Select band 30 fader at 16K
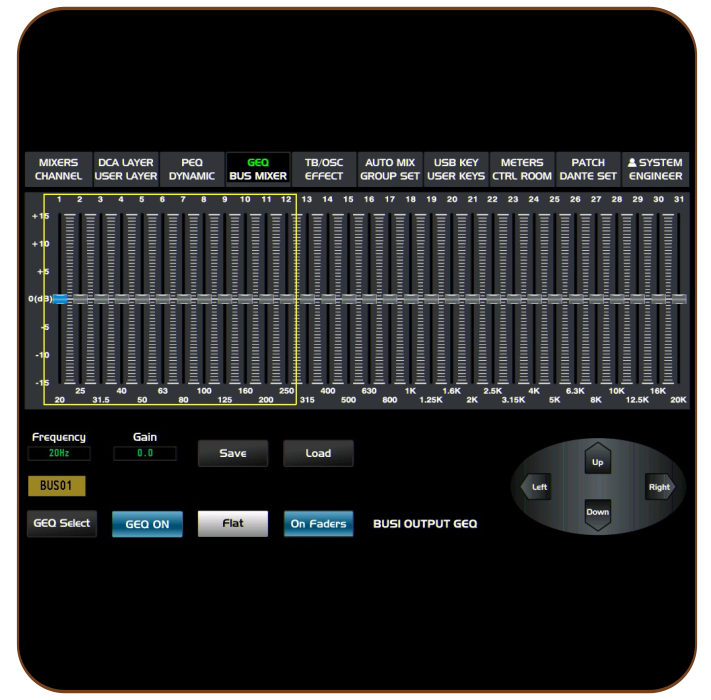 (x=658, y=299)
